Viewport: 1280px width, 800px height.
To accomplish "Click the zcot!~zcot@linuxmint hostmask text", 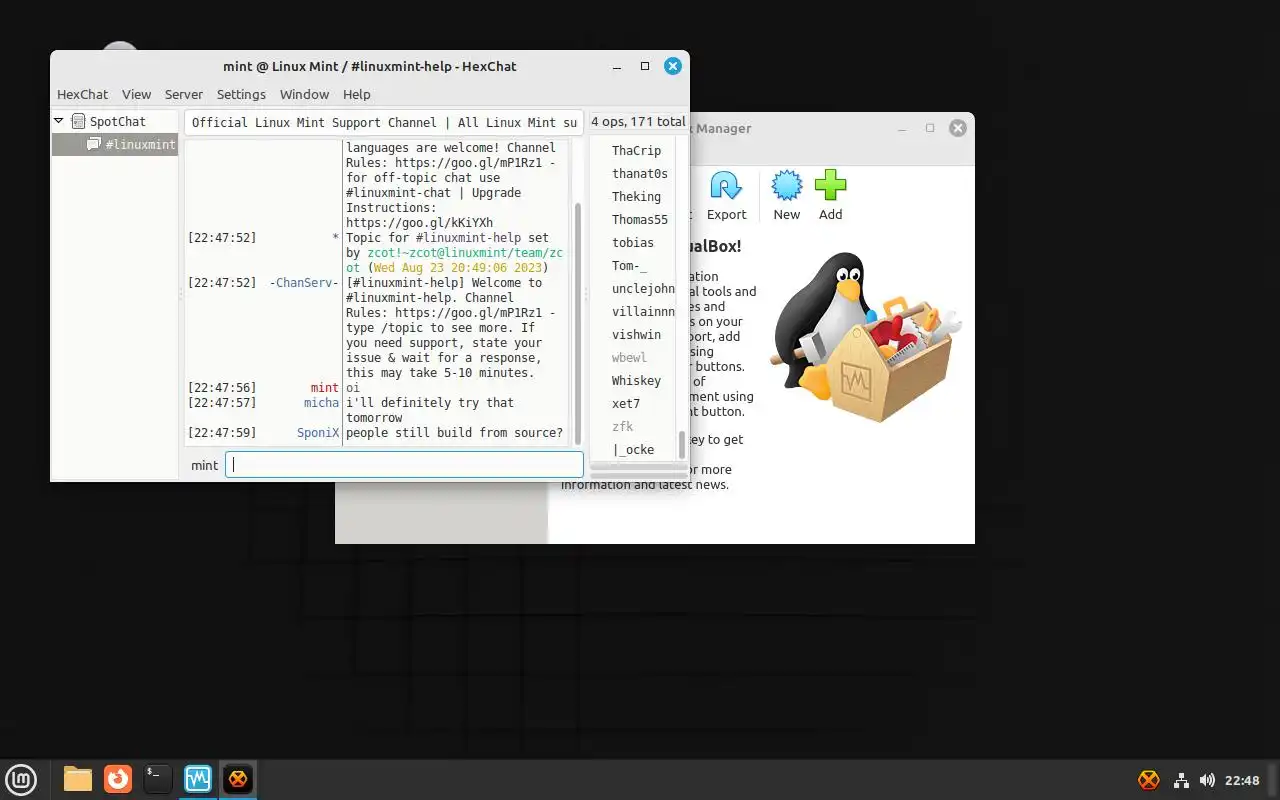I will coord(455,260).
